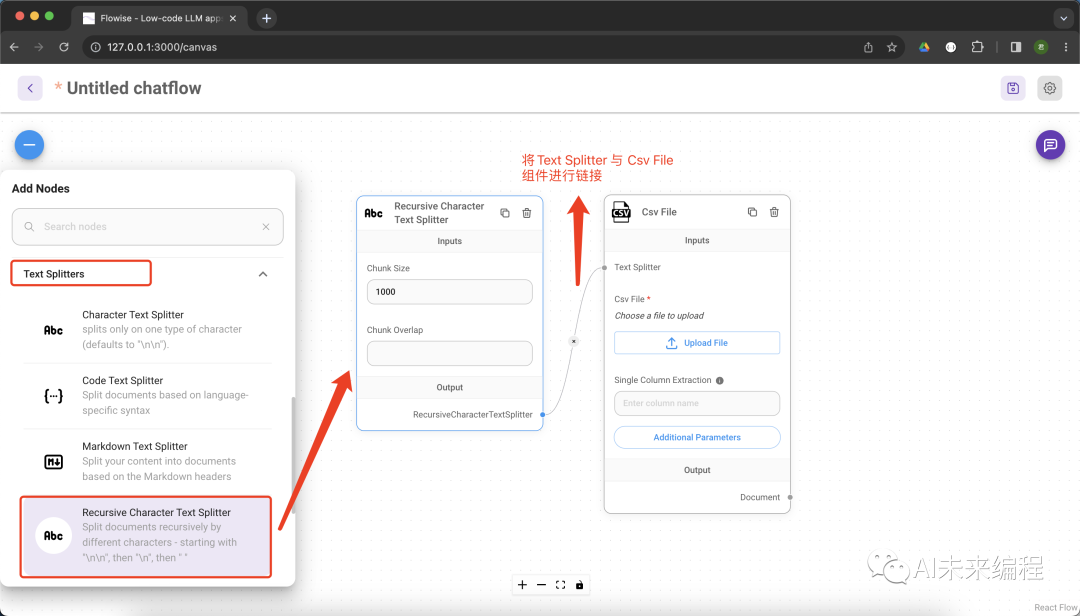Screen dimensions: 1080x616
Task: Select Character Text Splitter from the list
Action: [147, 330]
